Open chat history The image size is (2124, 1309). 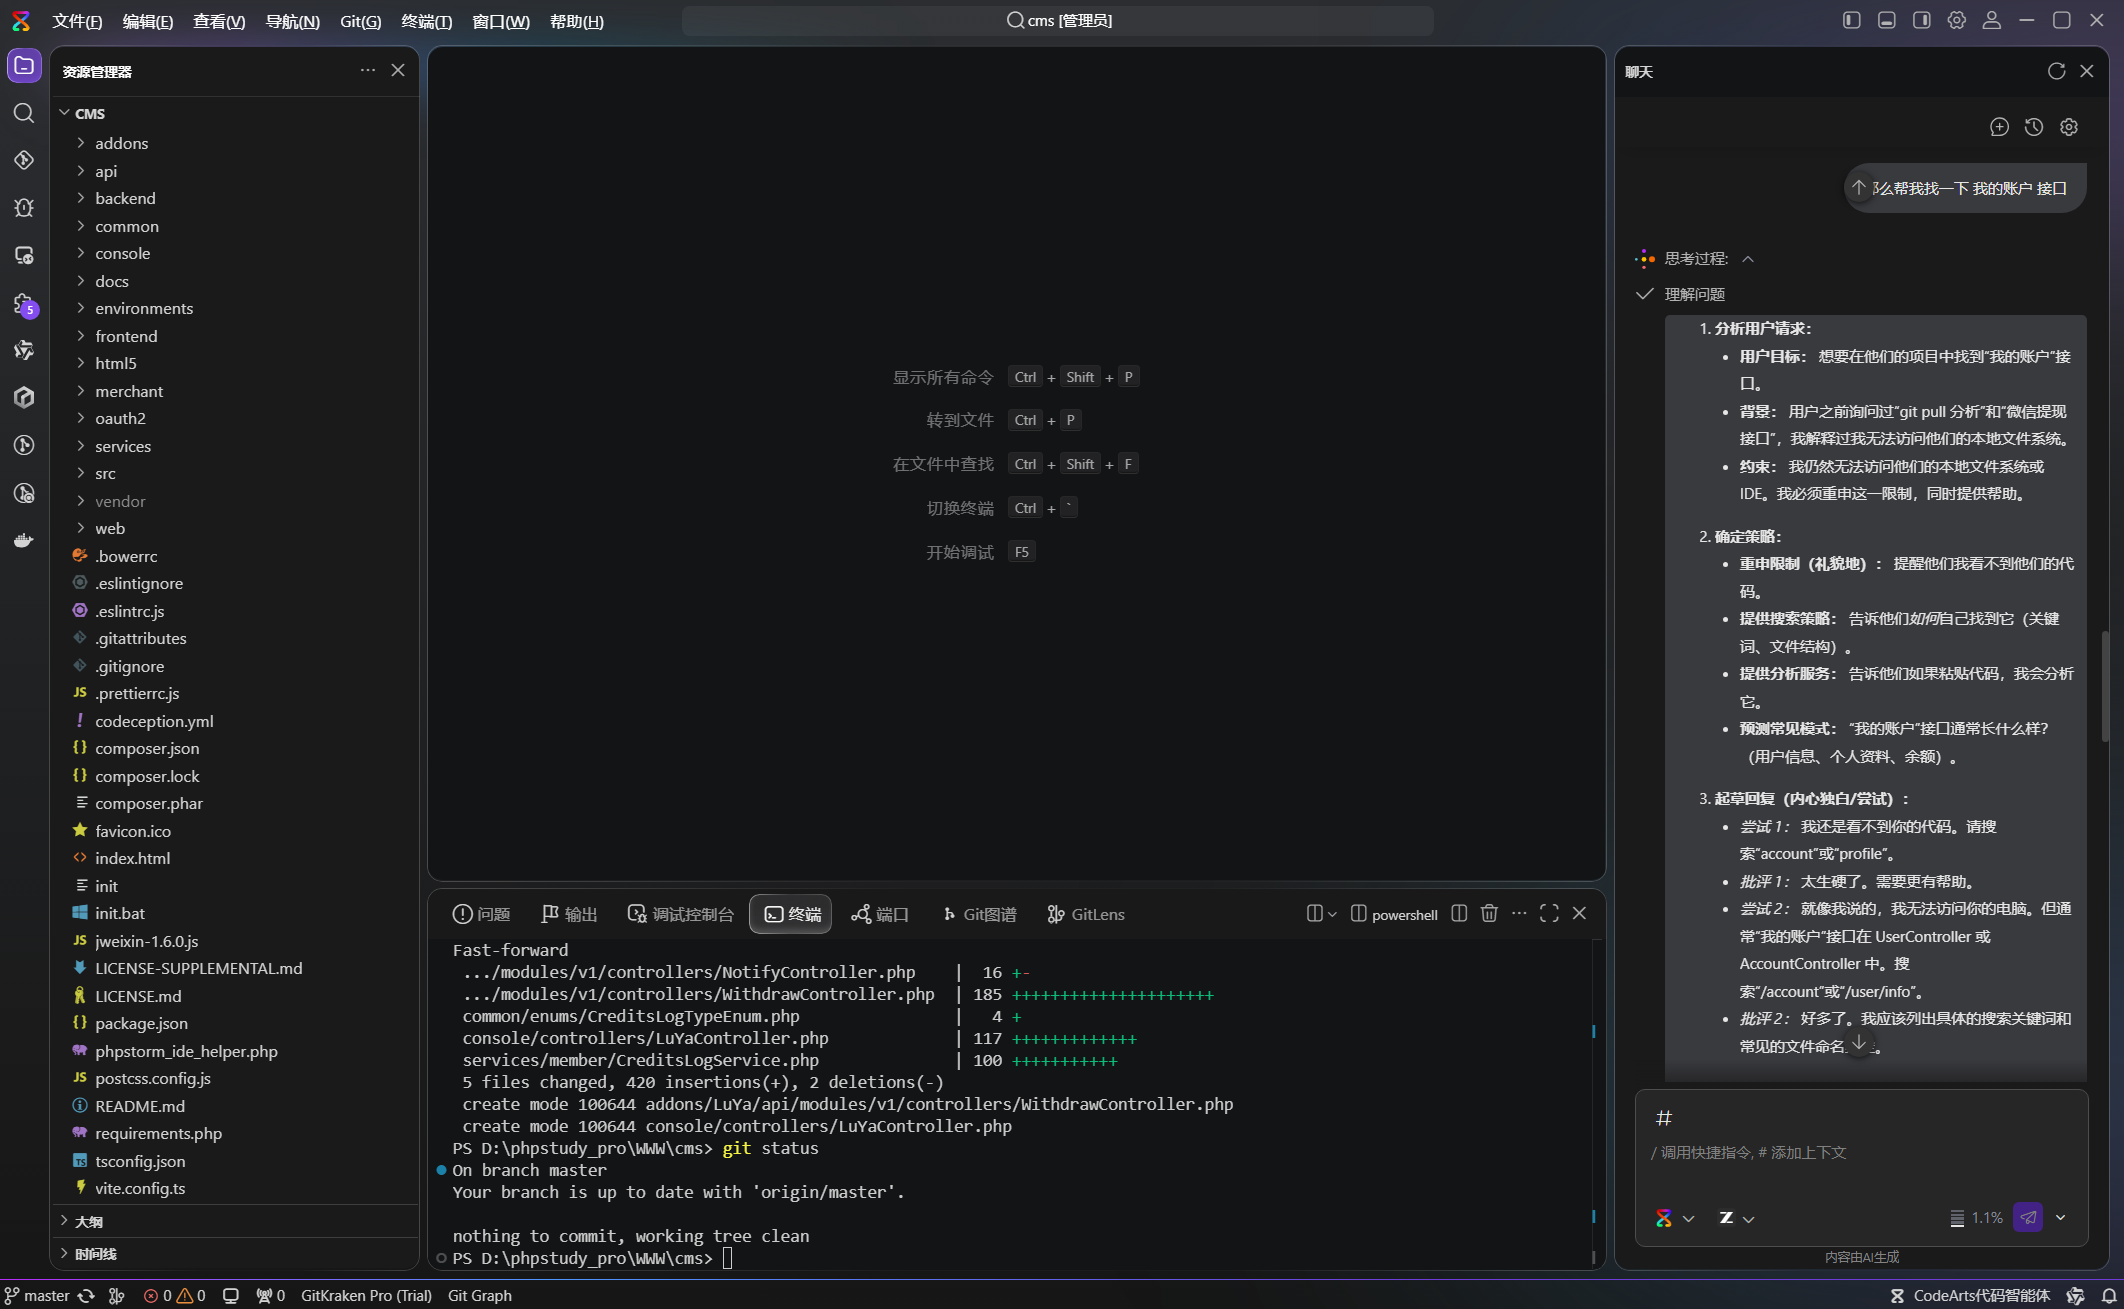(2034, 127)
